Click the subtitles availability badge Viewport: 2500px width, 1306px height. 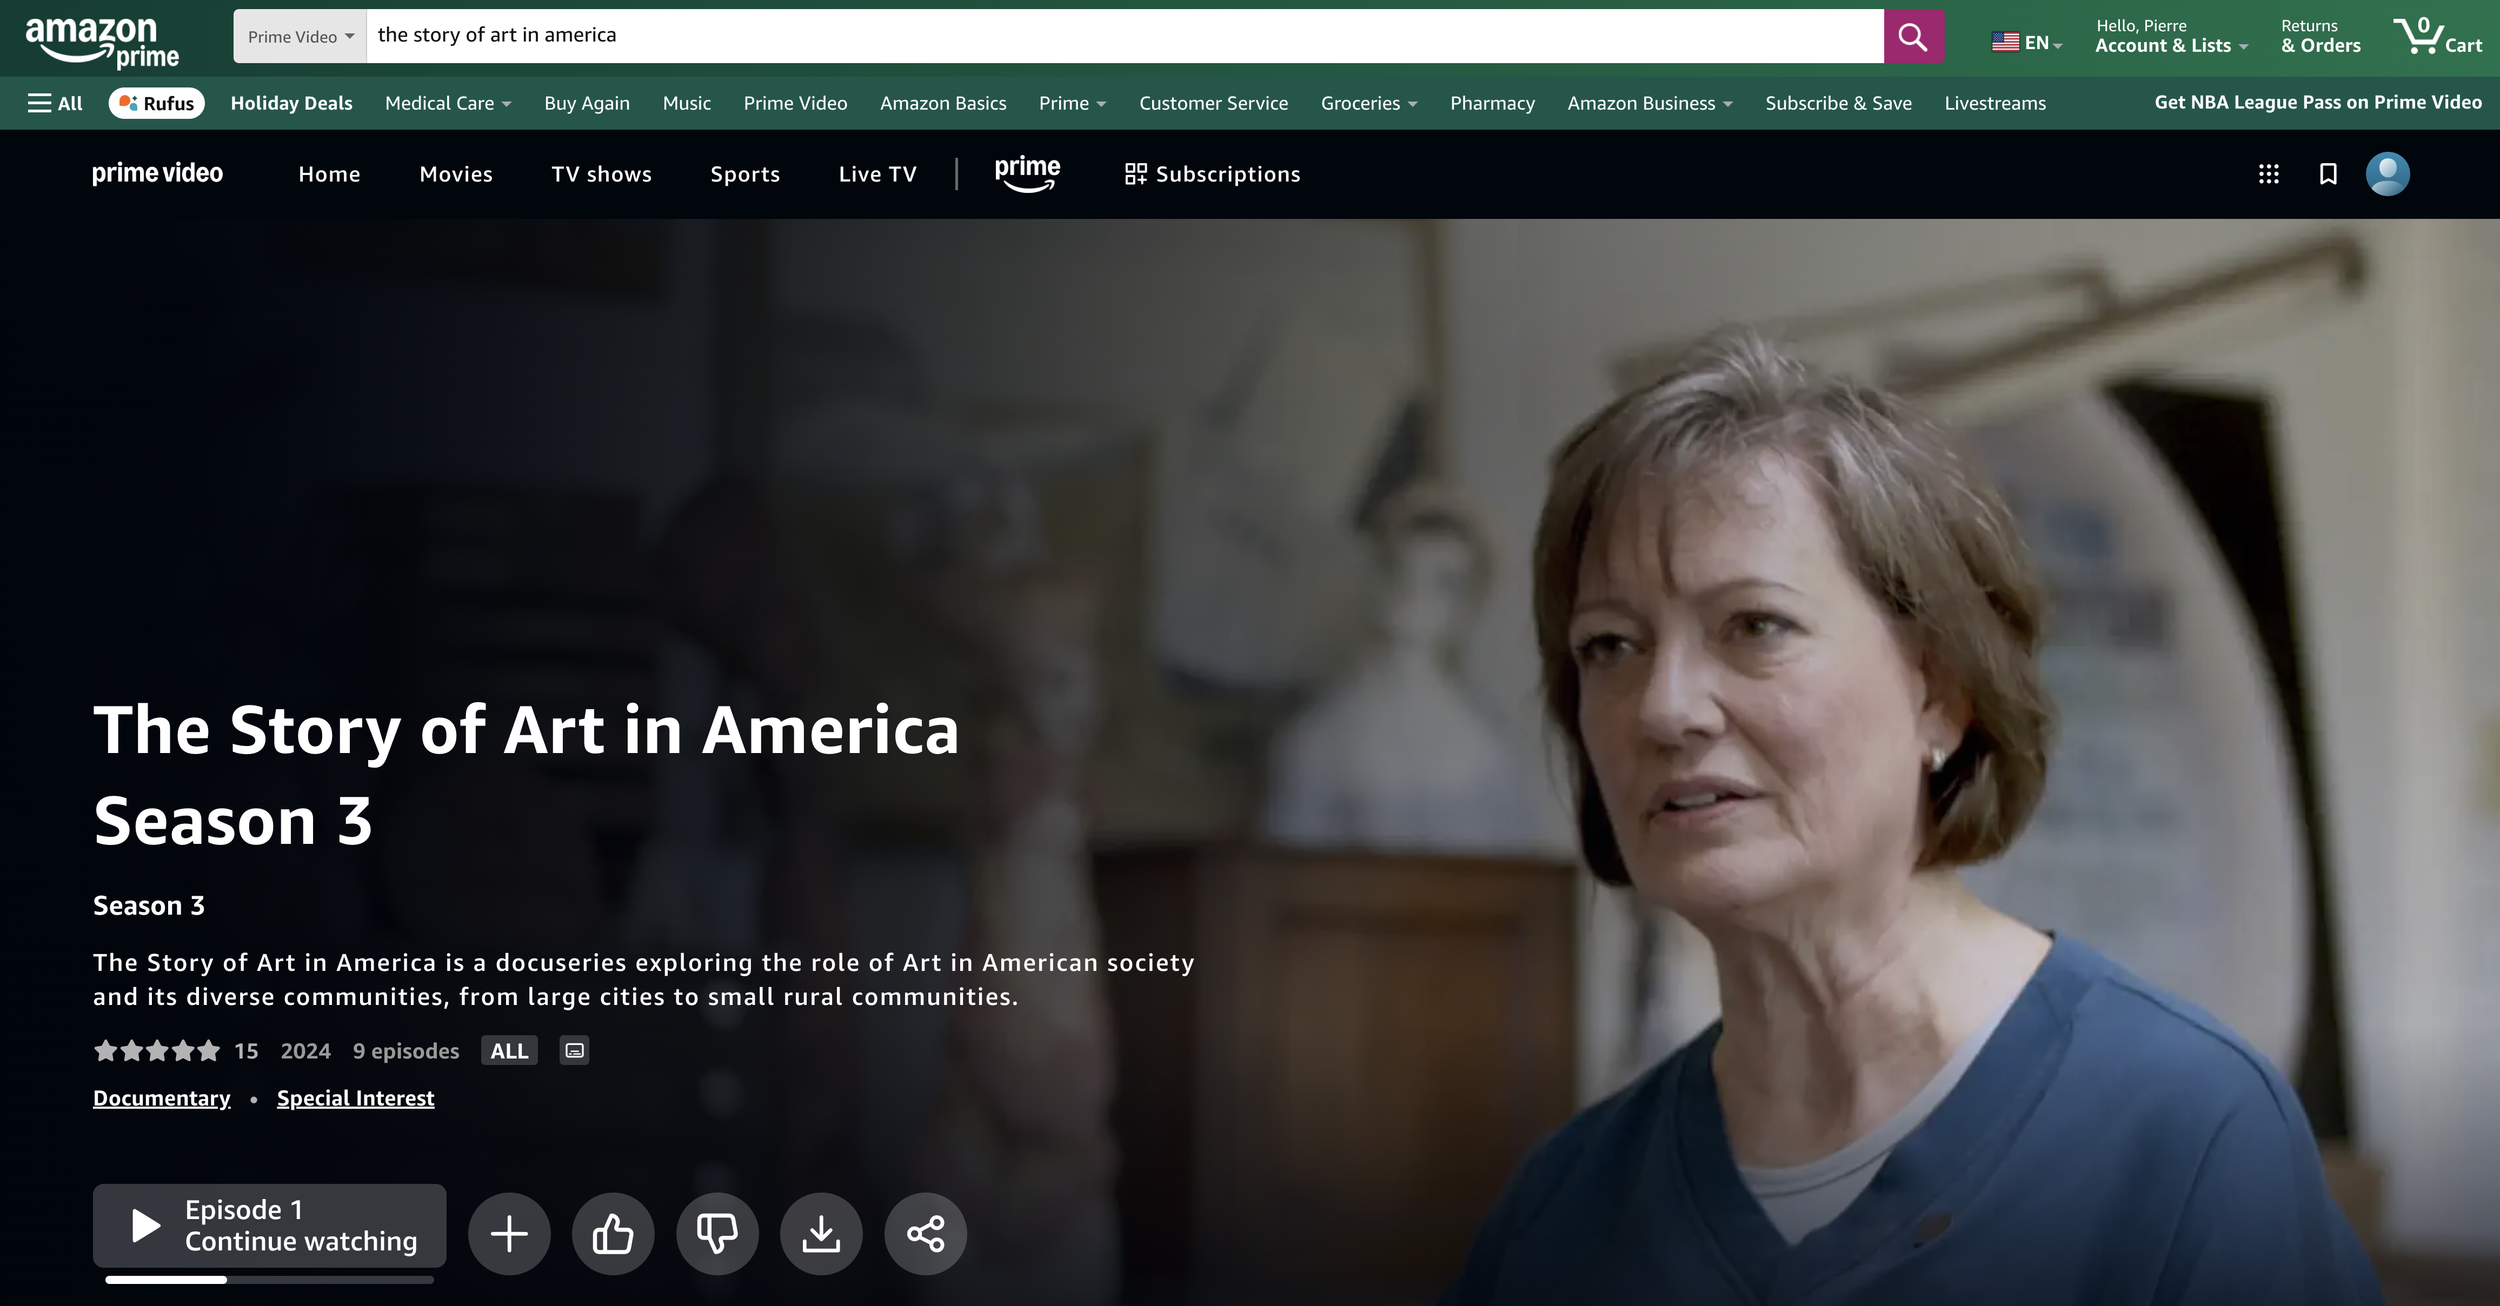pyautogui.click(x=574, y=1050)
